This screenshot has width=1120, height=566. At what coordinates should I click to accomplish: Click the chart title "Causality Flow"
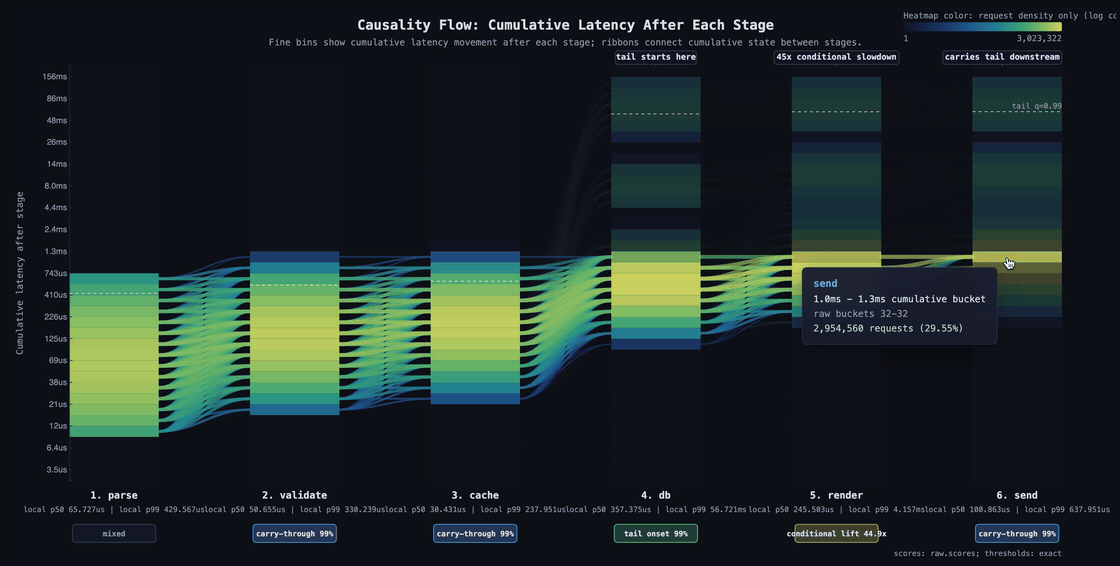tap(566, 25)
